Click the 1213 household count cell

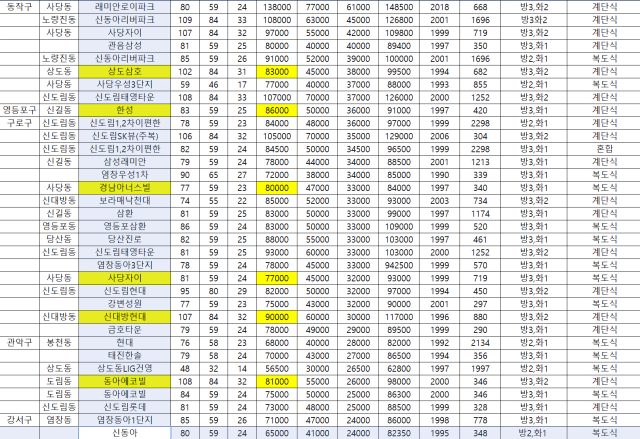pyautogui.click(x=480, y=162)
